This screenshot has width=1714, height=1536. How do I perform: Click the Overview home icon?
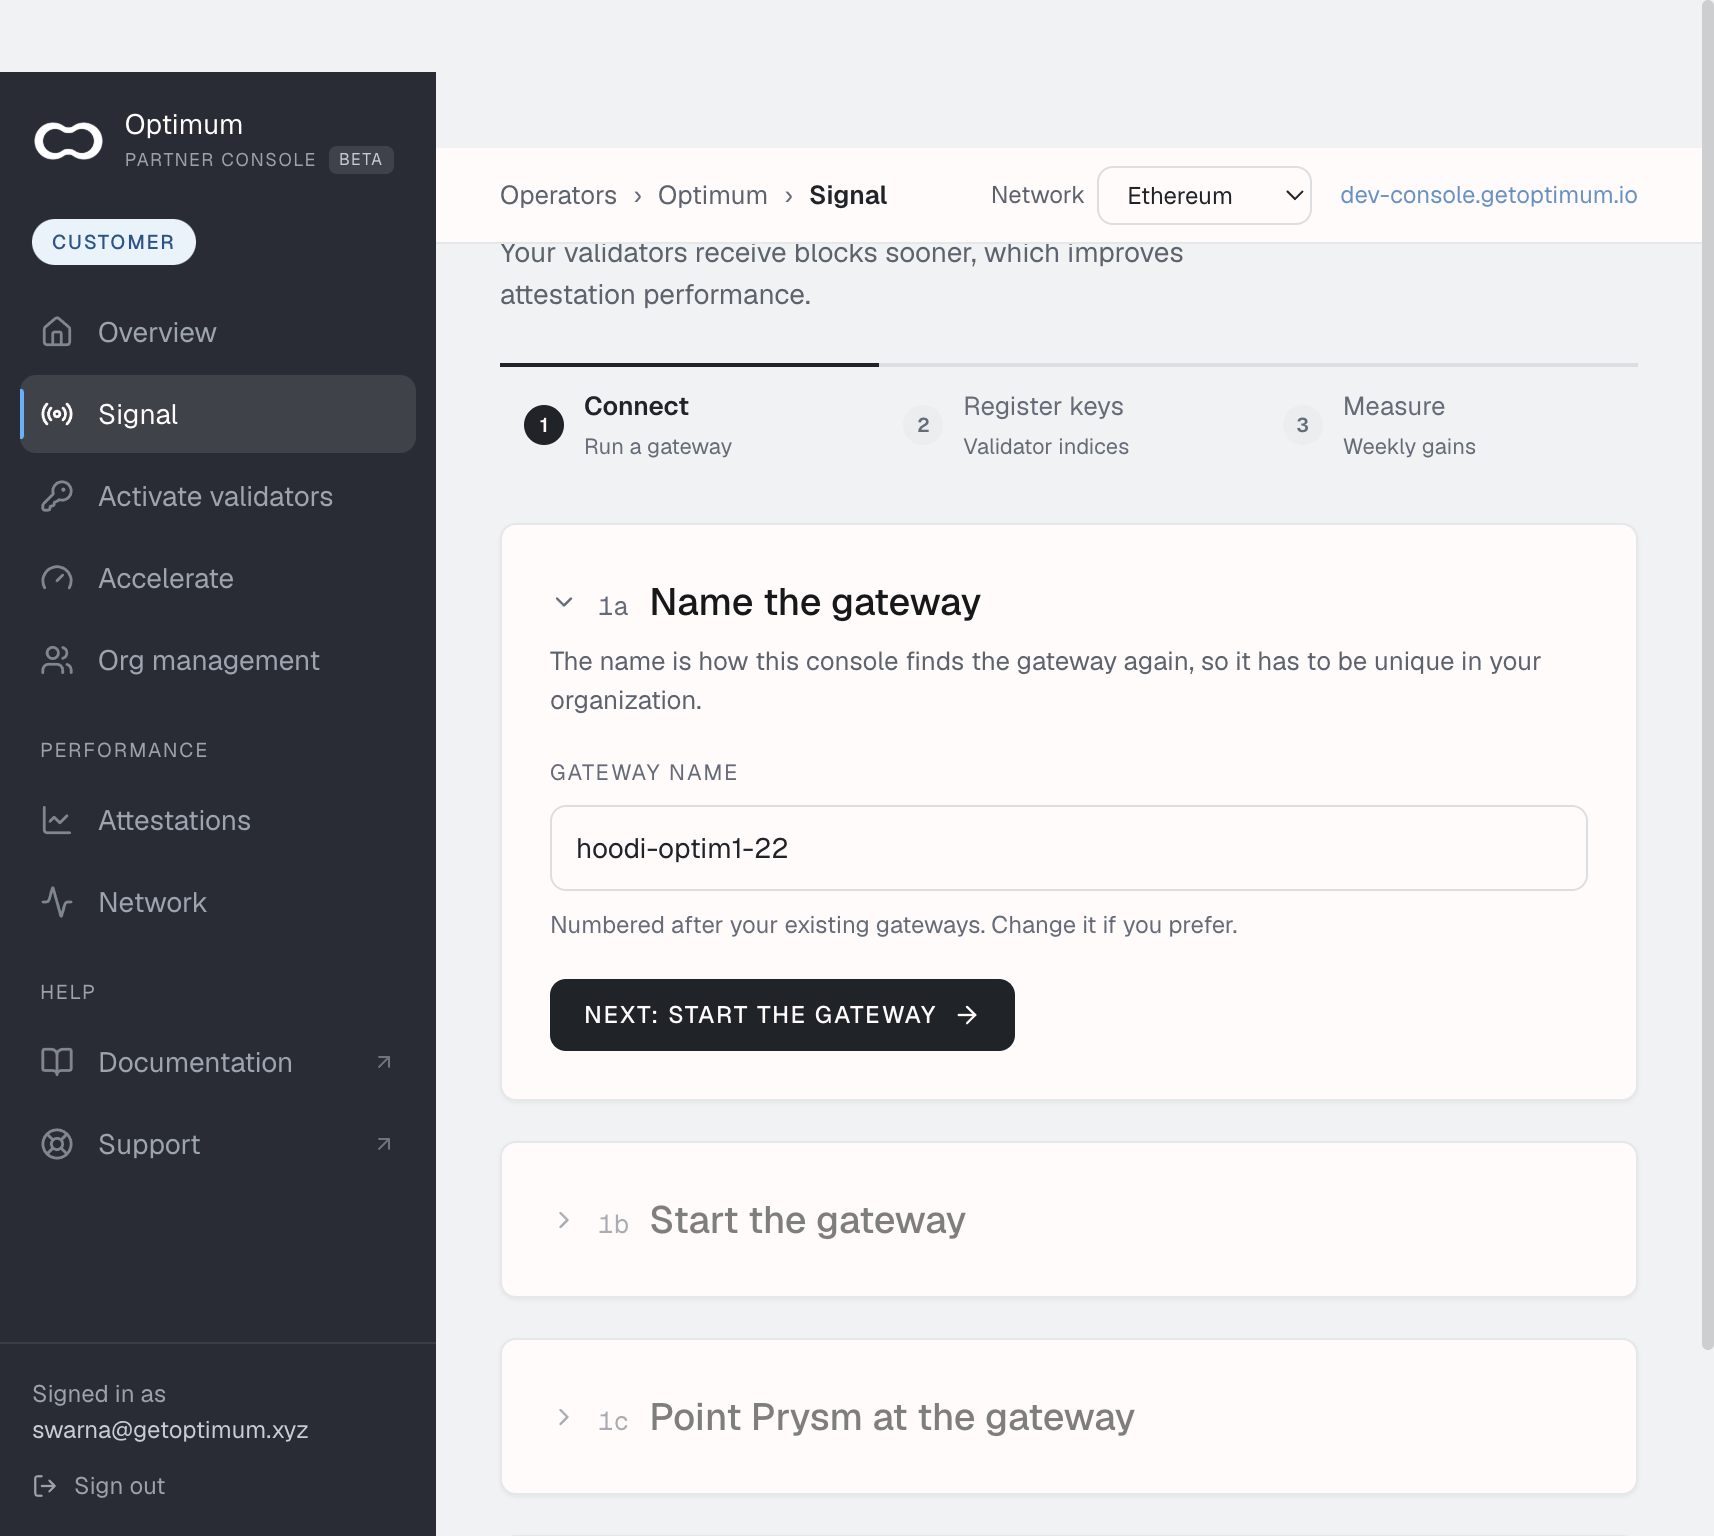pyautogui.click(x=57, y=332)
